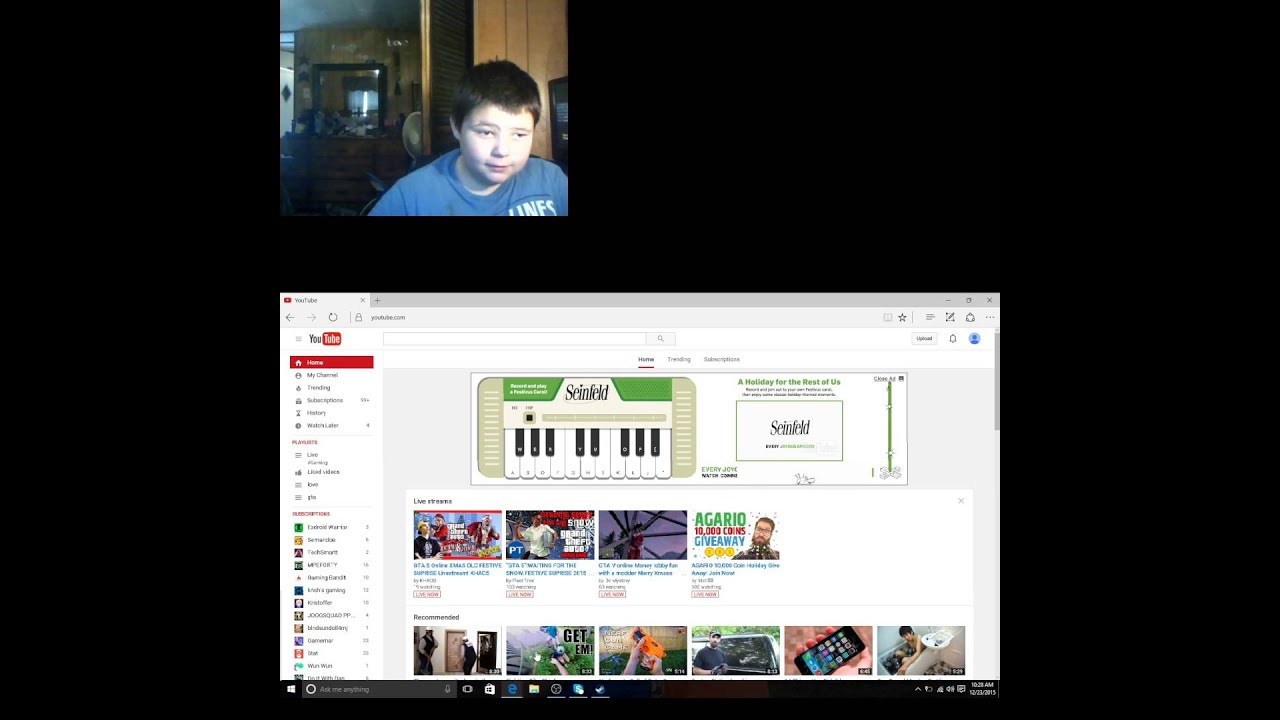Show hidden tray icons chevron
1280x720 pixels.
tap(918, 689)
